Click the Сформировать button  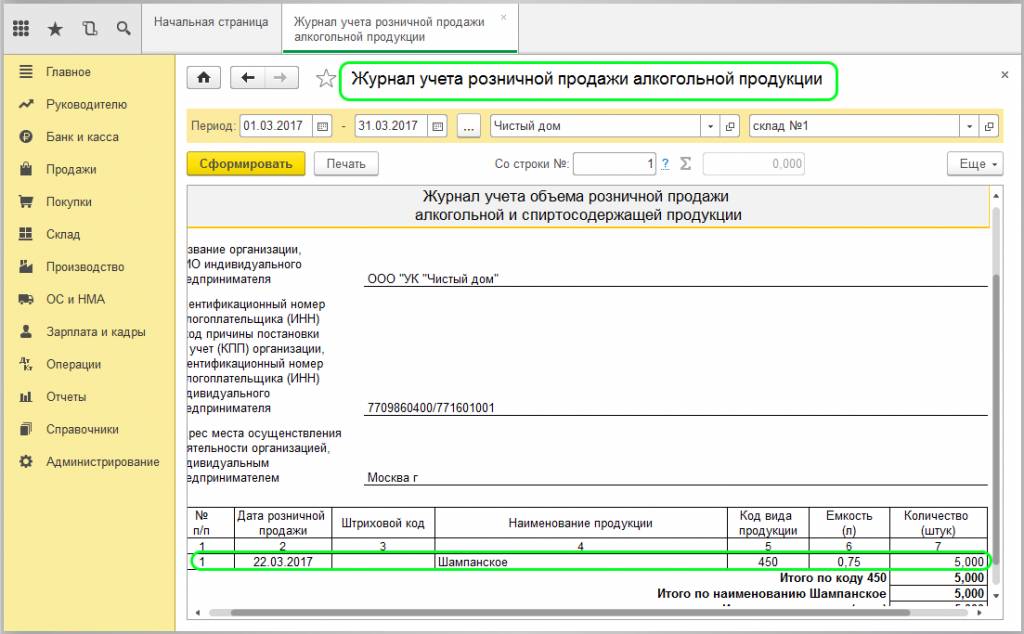coord(246,164)
